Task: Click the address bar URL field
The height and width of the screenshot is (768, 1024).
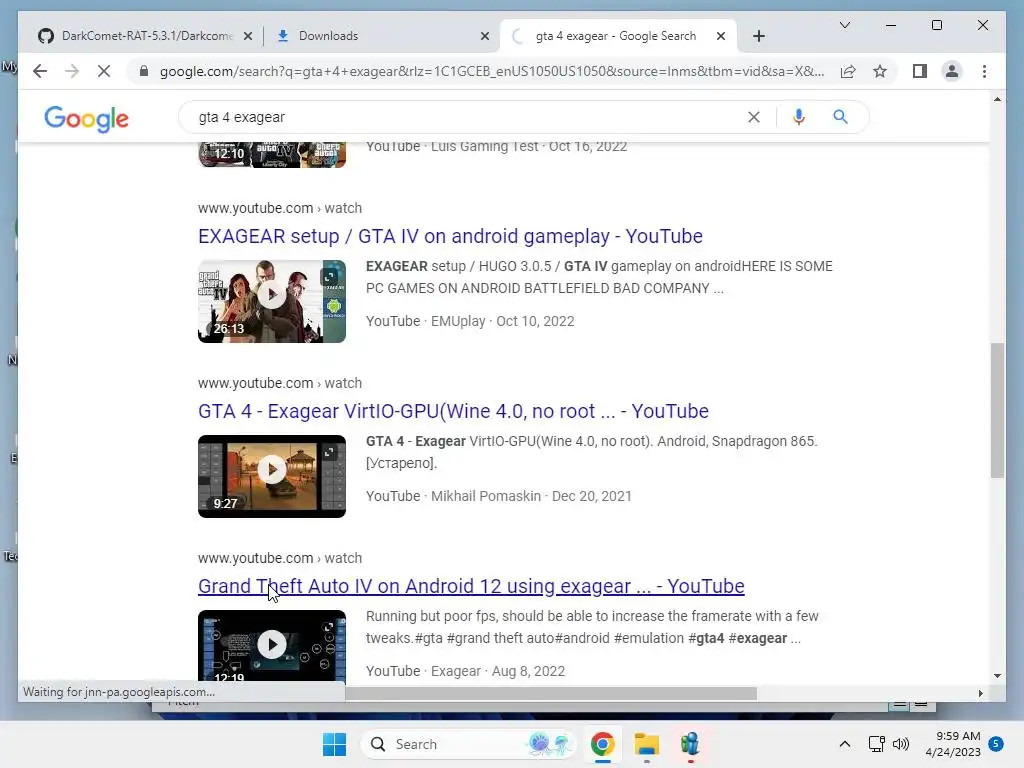Action: click(491, 71)
